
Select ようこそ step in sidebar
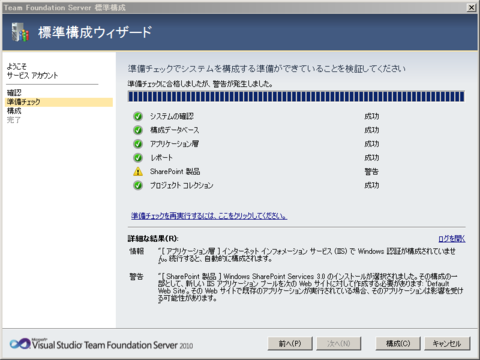coord(17,66)
